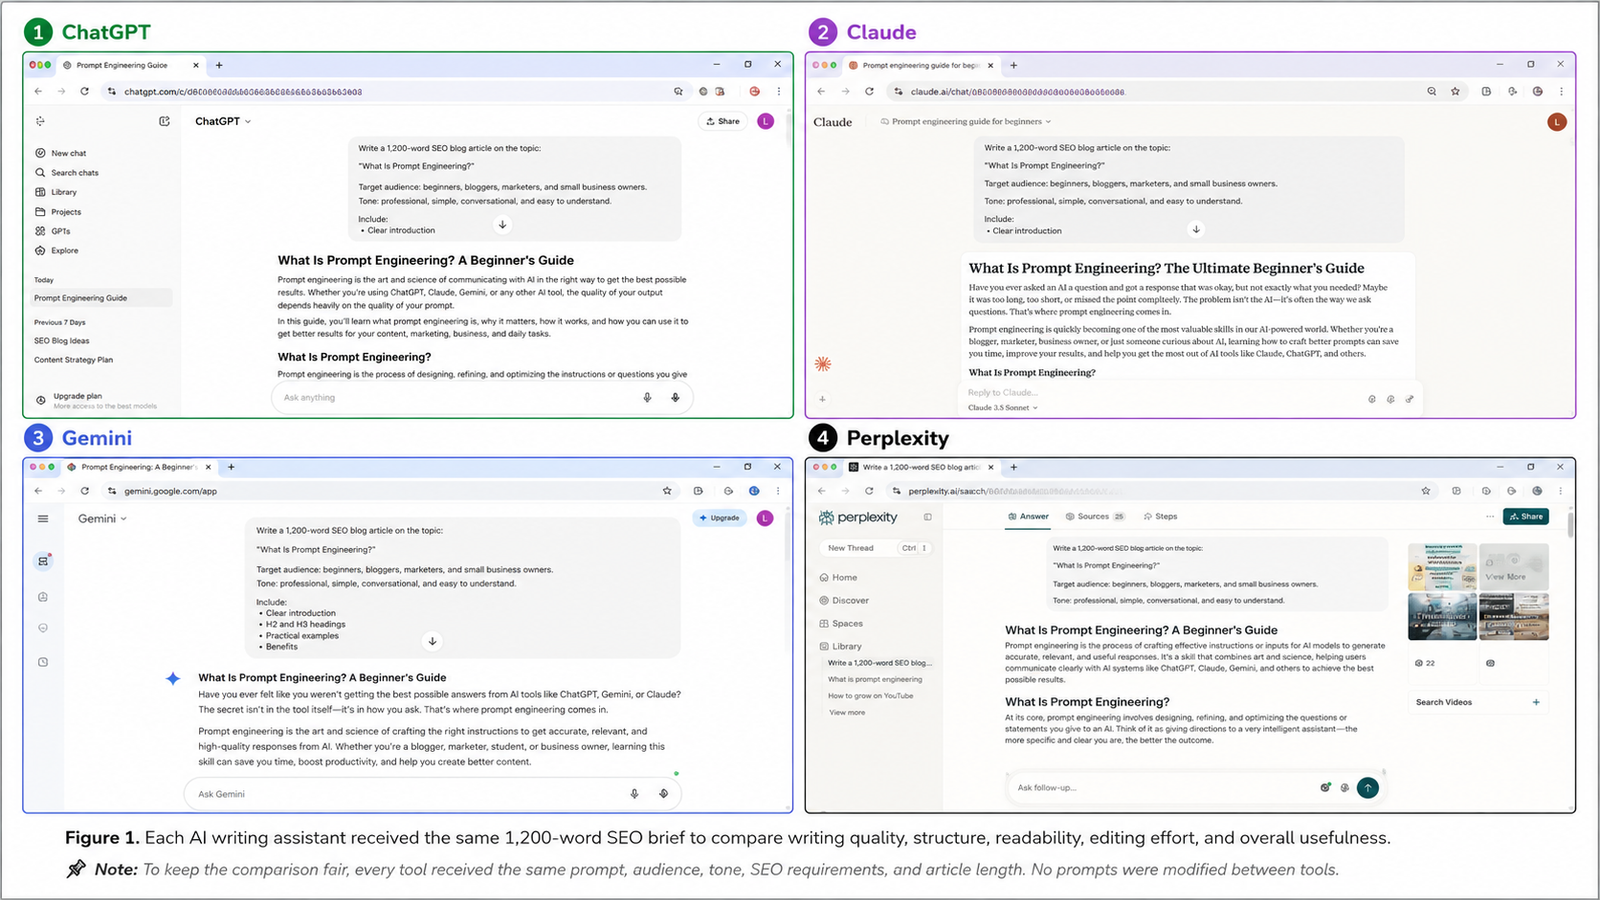Bookmark the Gemini page with star icon
Screen dimensions: 1600x900
pos(667,491)
